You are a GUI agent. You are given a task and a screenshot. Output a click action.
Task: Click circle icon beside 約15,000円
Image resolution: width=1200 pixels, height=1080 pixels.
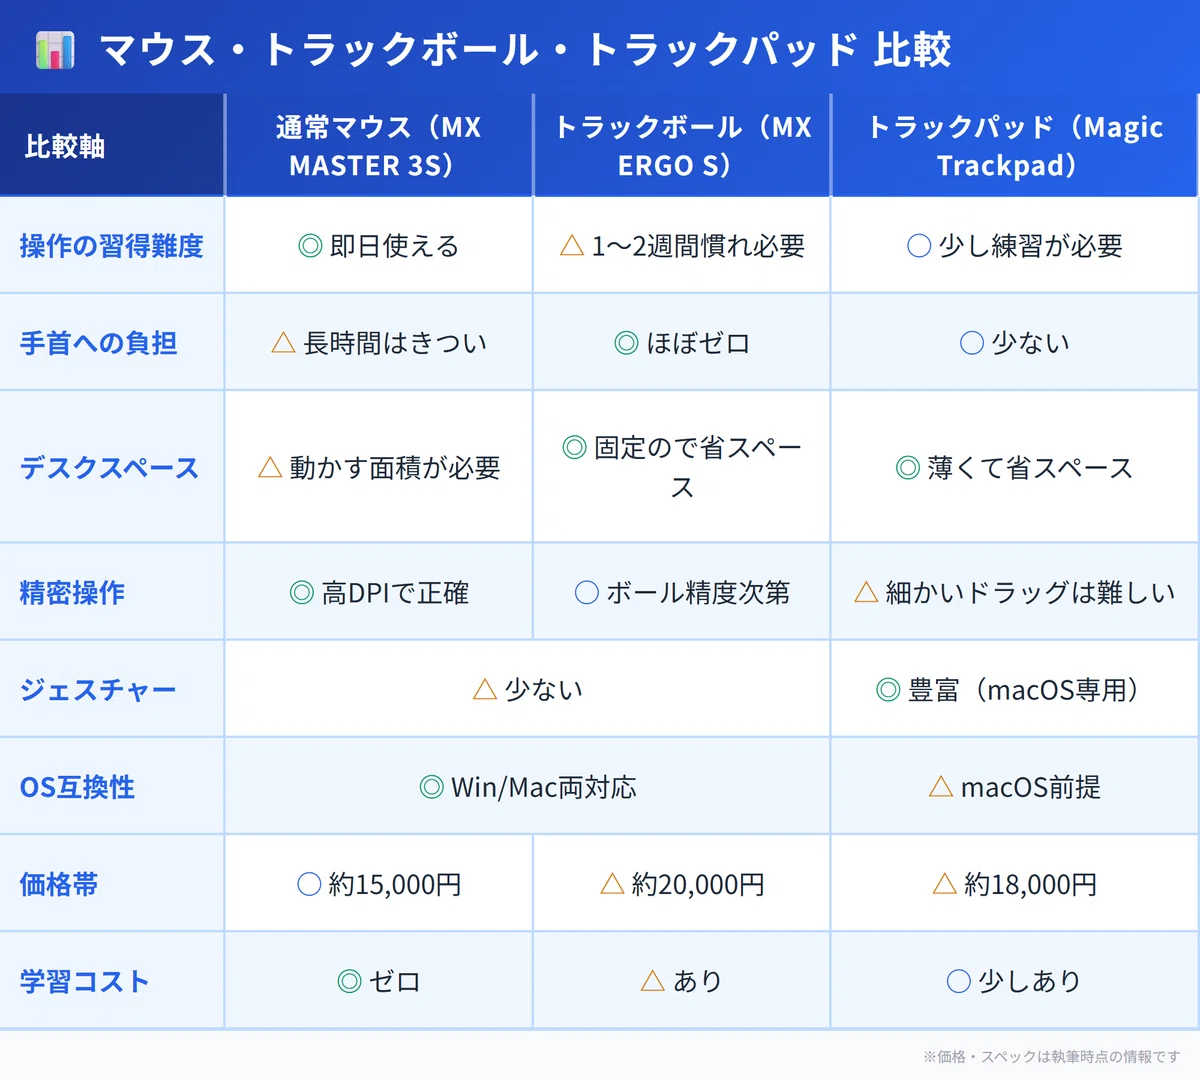310,884
